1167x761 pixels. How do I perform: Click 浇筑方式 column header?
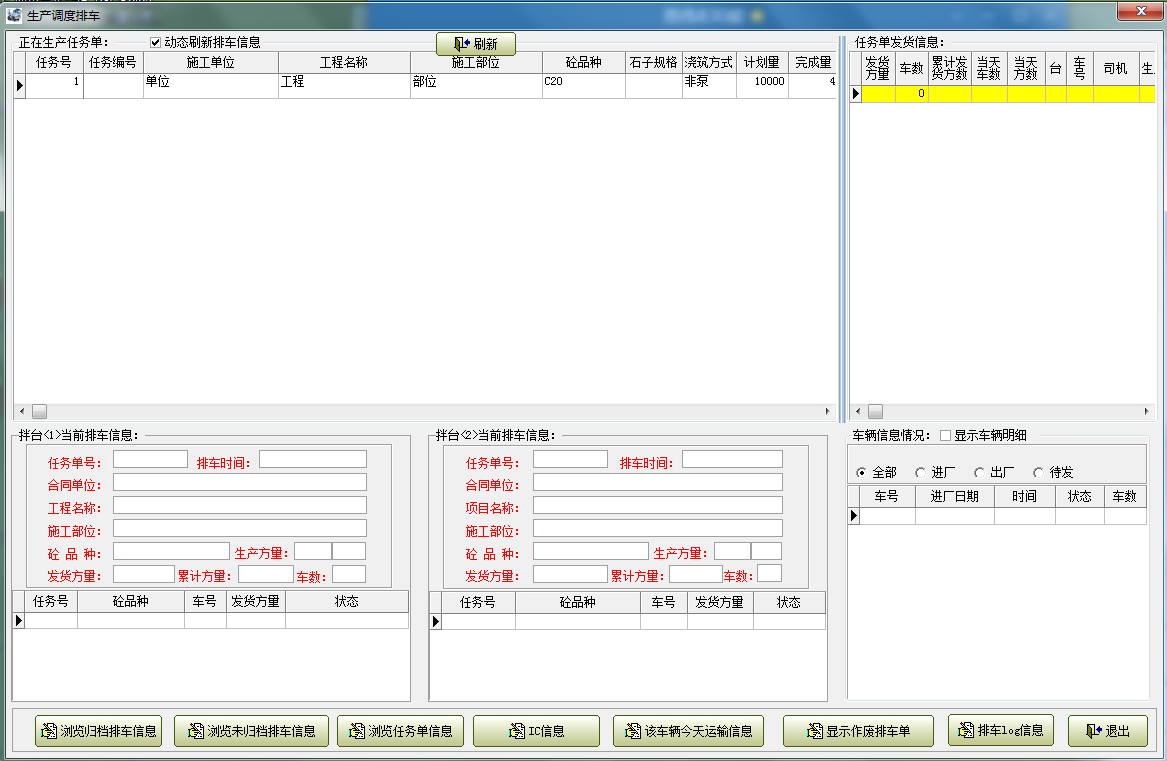click(x=709, y=63)
